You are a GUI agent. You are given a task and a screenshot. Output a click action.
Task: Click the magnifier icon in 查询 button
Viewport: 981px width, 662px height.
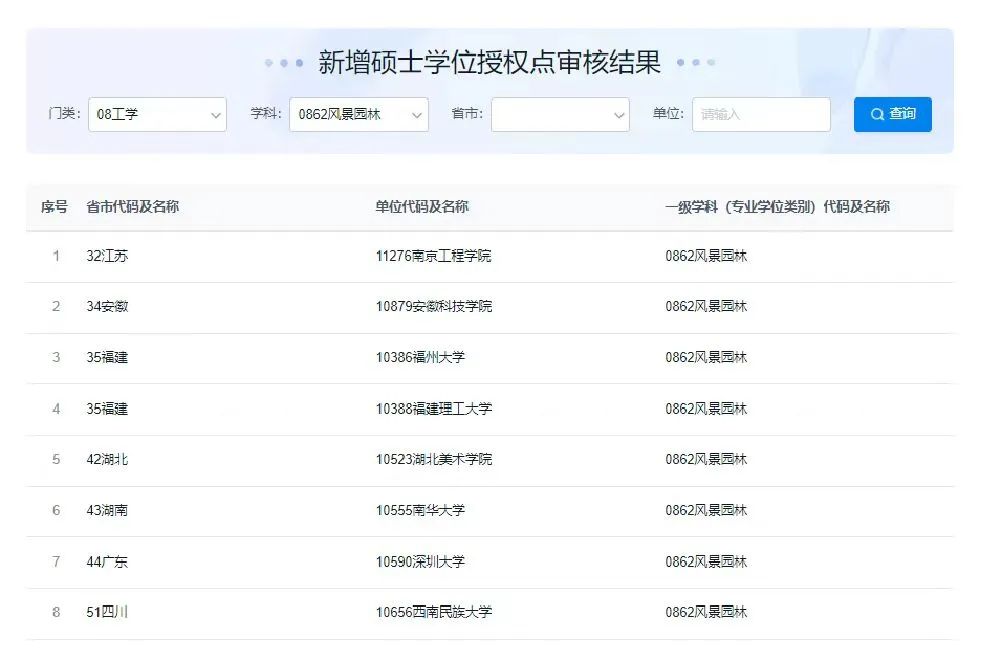tap(877, 115)
